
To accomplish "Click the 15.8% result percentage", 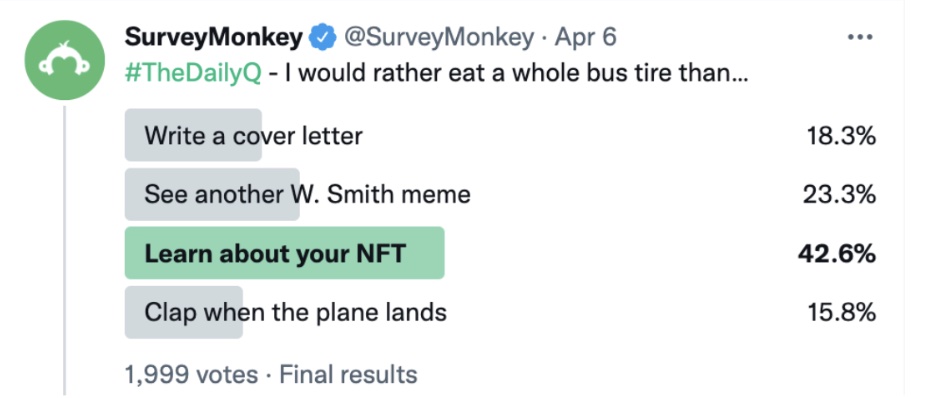I will coord(841,313).
